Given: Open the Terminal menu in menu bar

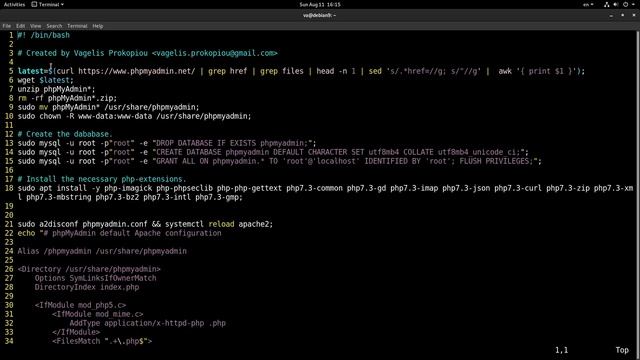Looking at the screenshot, I should [x=77, y=26].
